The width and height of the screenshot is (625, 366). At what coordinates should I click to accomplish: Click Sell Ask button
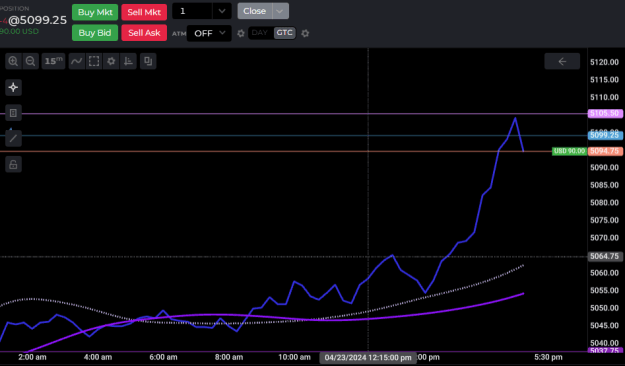[x=144, y=33]
